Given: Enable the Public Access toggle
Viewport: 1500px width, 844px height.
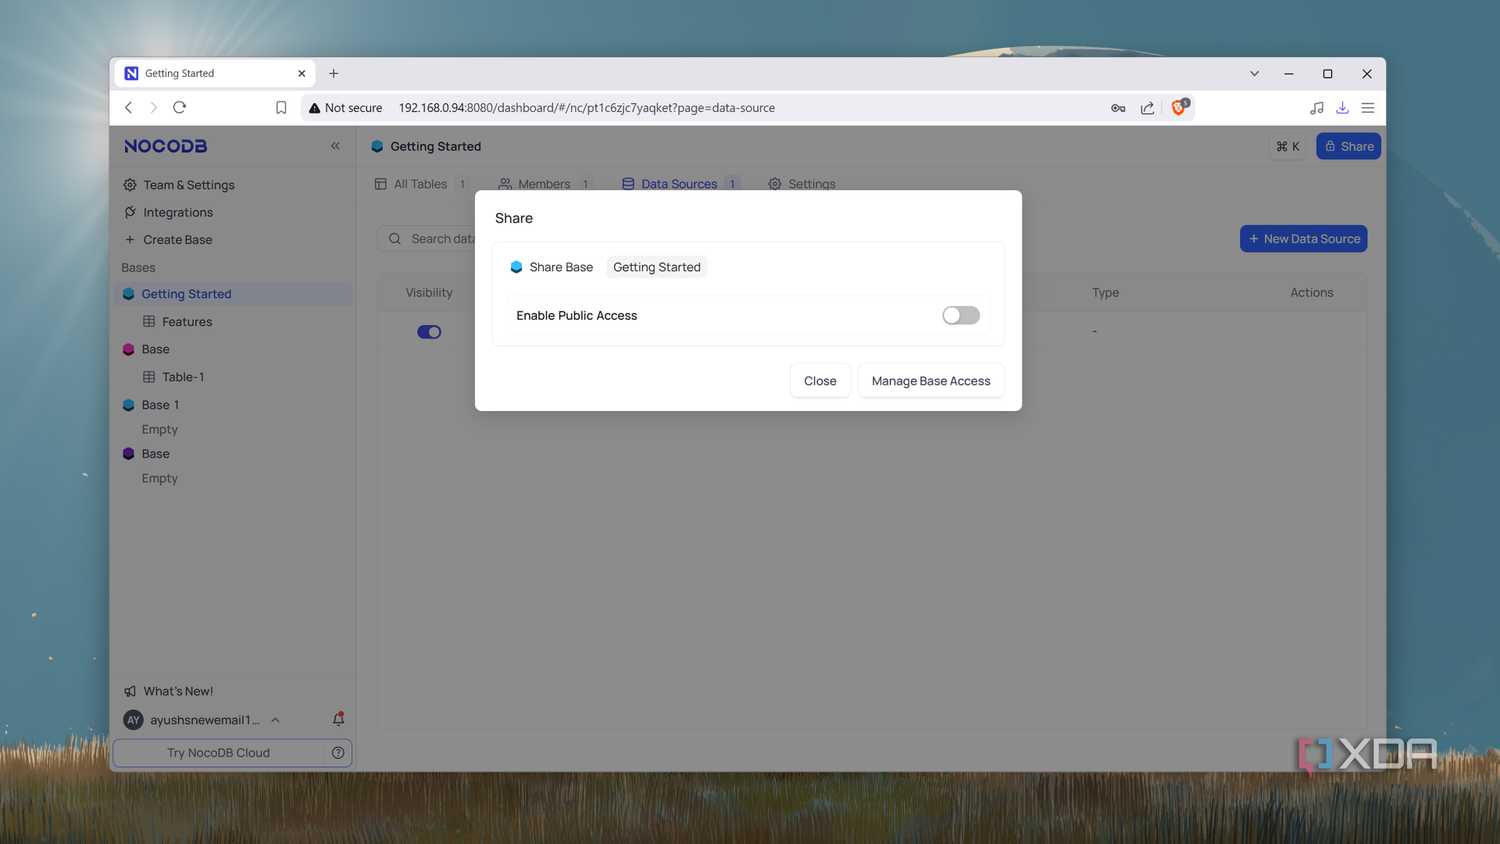Looking at the screenshot, I should point(960,315).
